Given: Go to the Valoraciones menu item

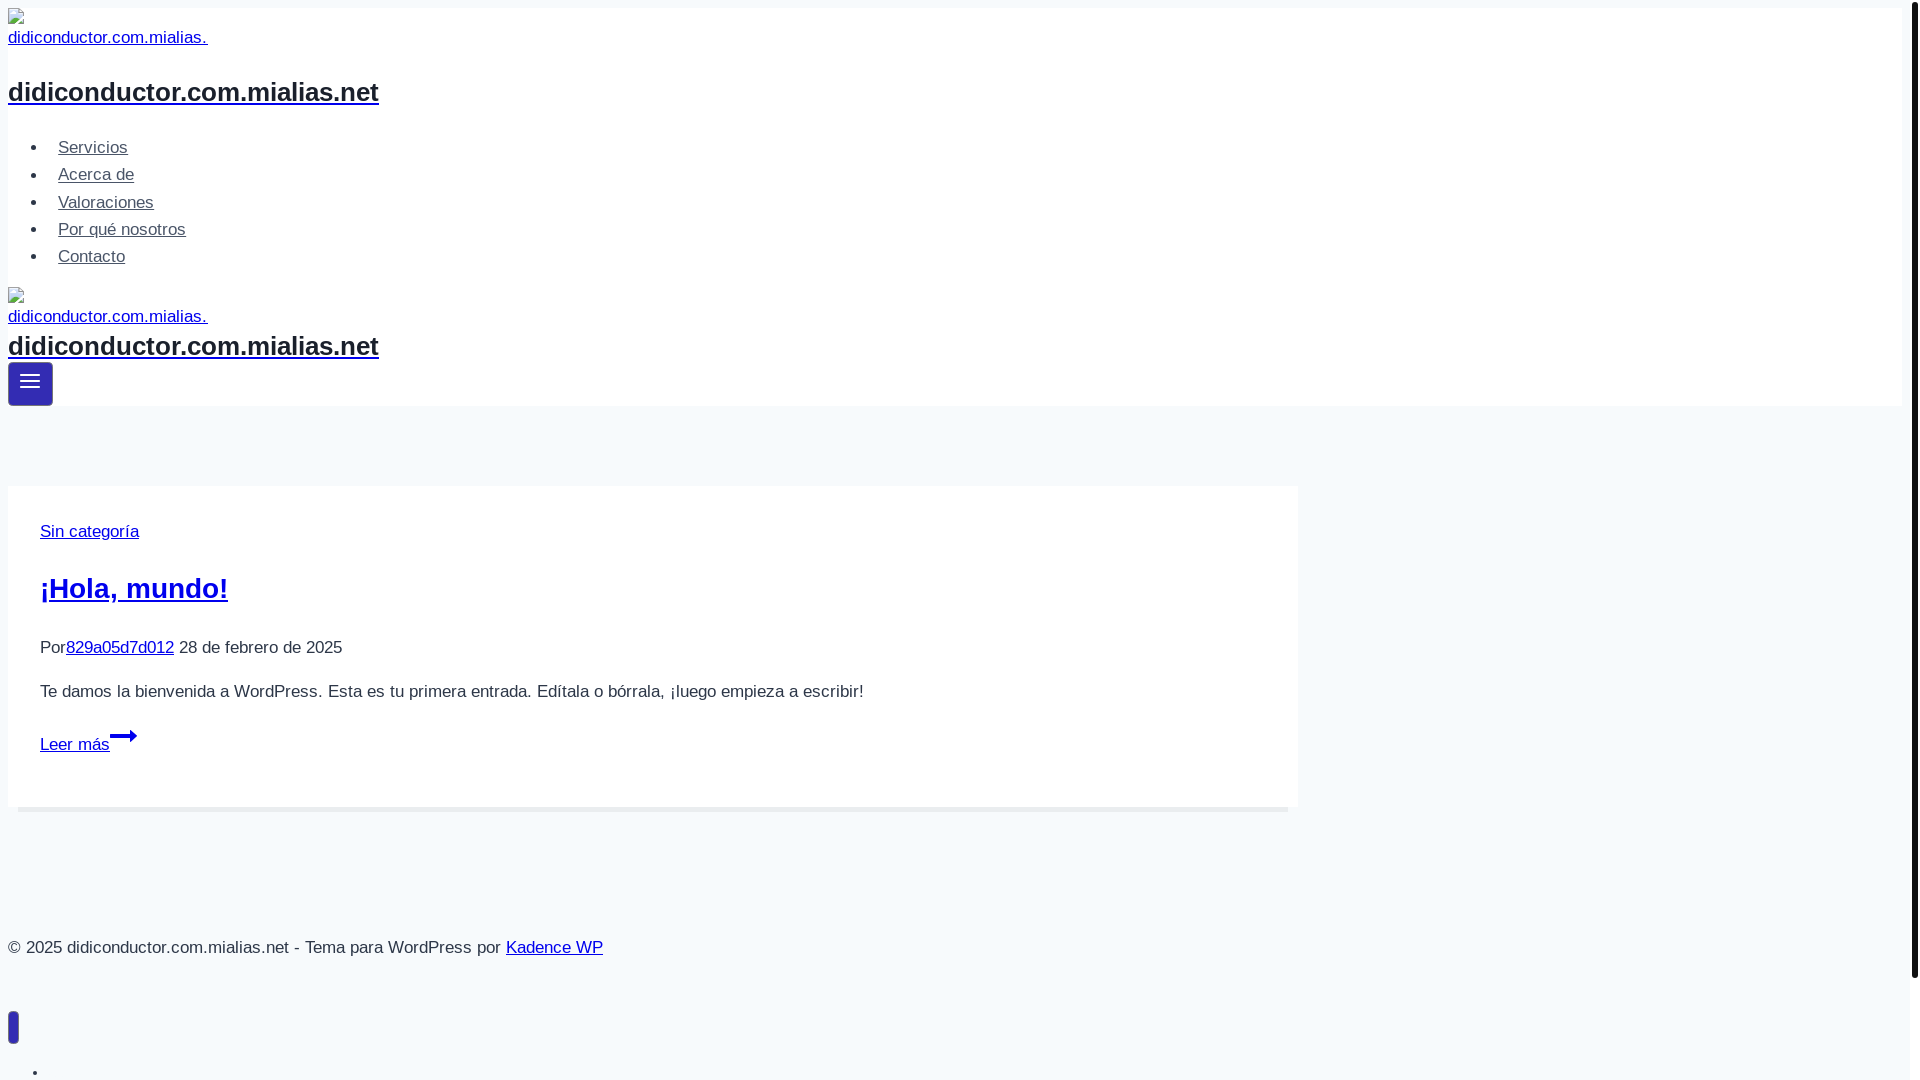Looking at the screenshot, I should pyautogui.click(x=106, y=202).
